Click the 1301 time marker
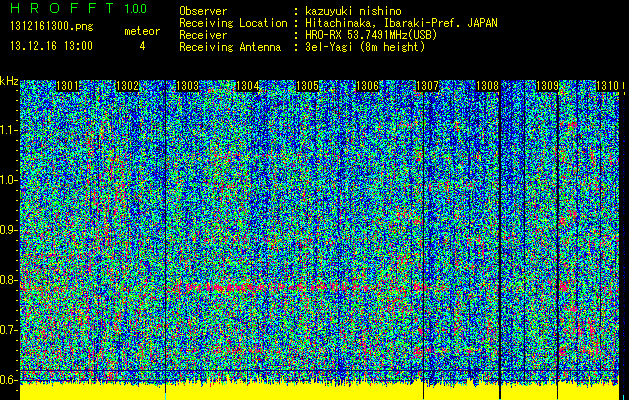Image resolution: width=629 pixels, height=400 pixels. click(68, 87)
